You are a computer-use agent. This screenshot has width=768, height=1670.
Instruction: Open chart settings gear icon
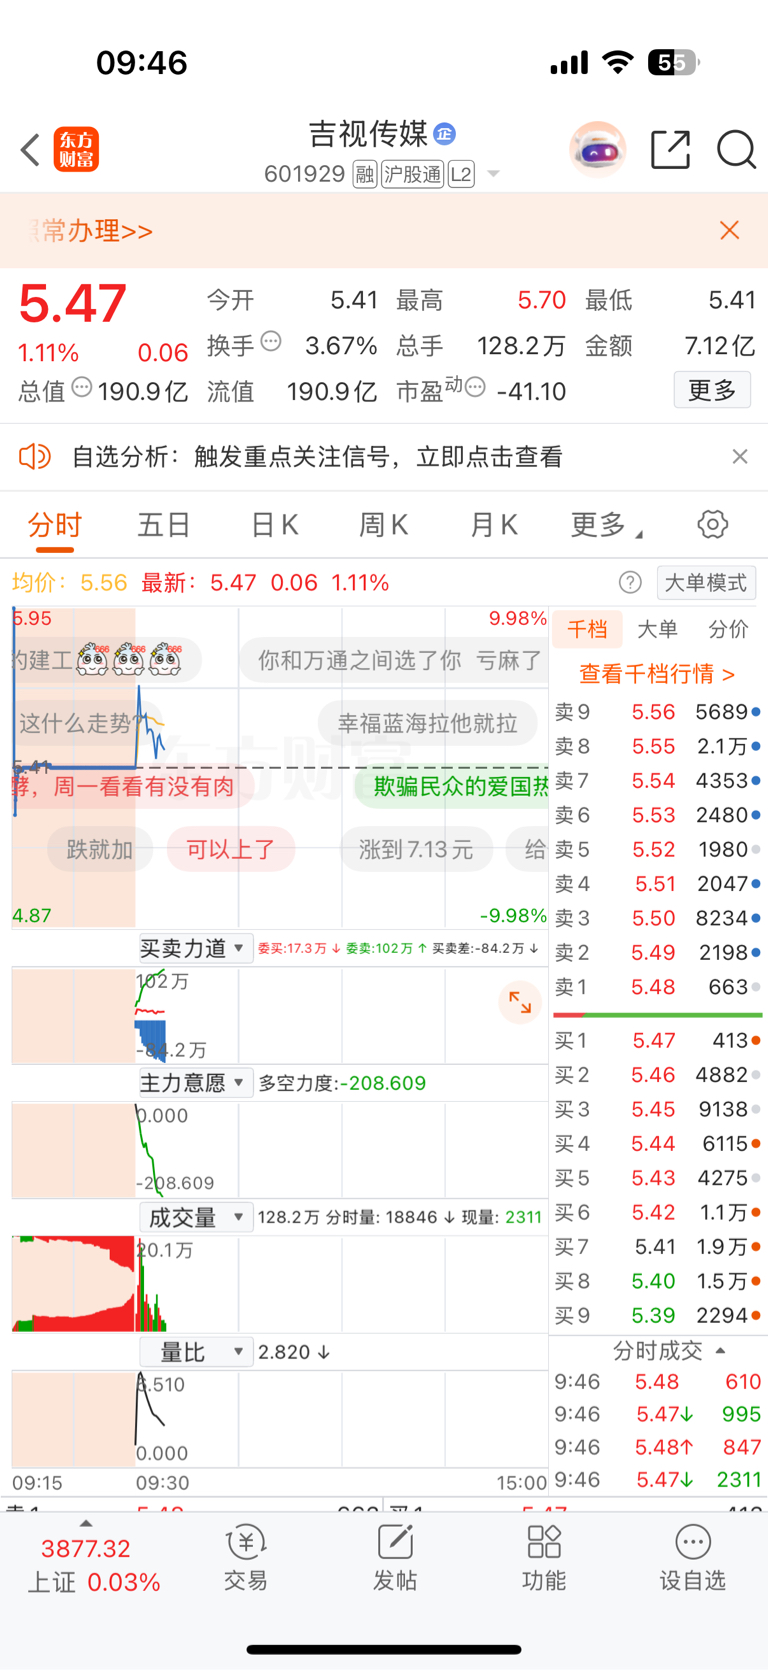click(x=713, y=524)
